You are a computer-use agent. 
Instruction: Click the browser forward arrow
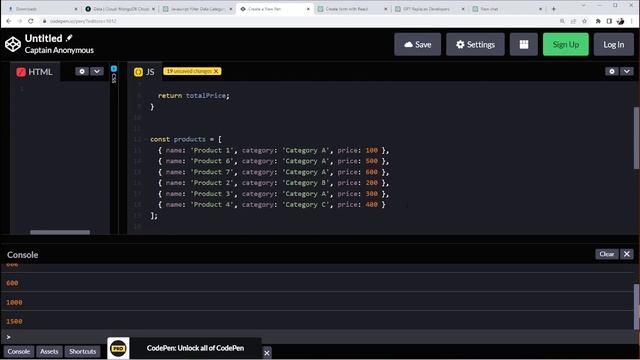point(20,21)
